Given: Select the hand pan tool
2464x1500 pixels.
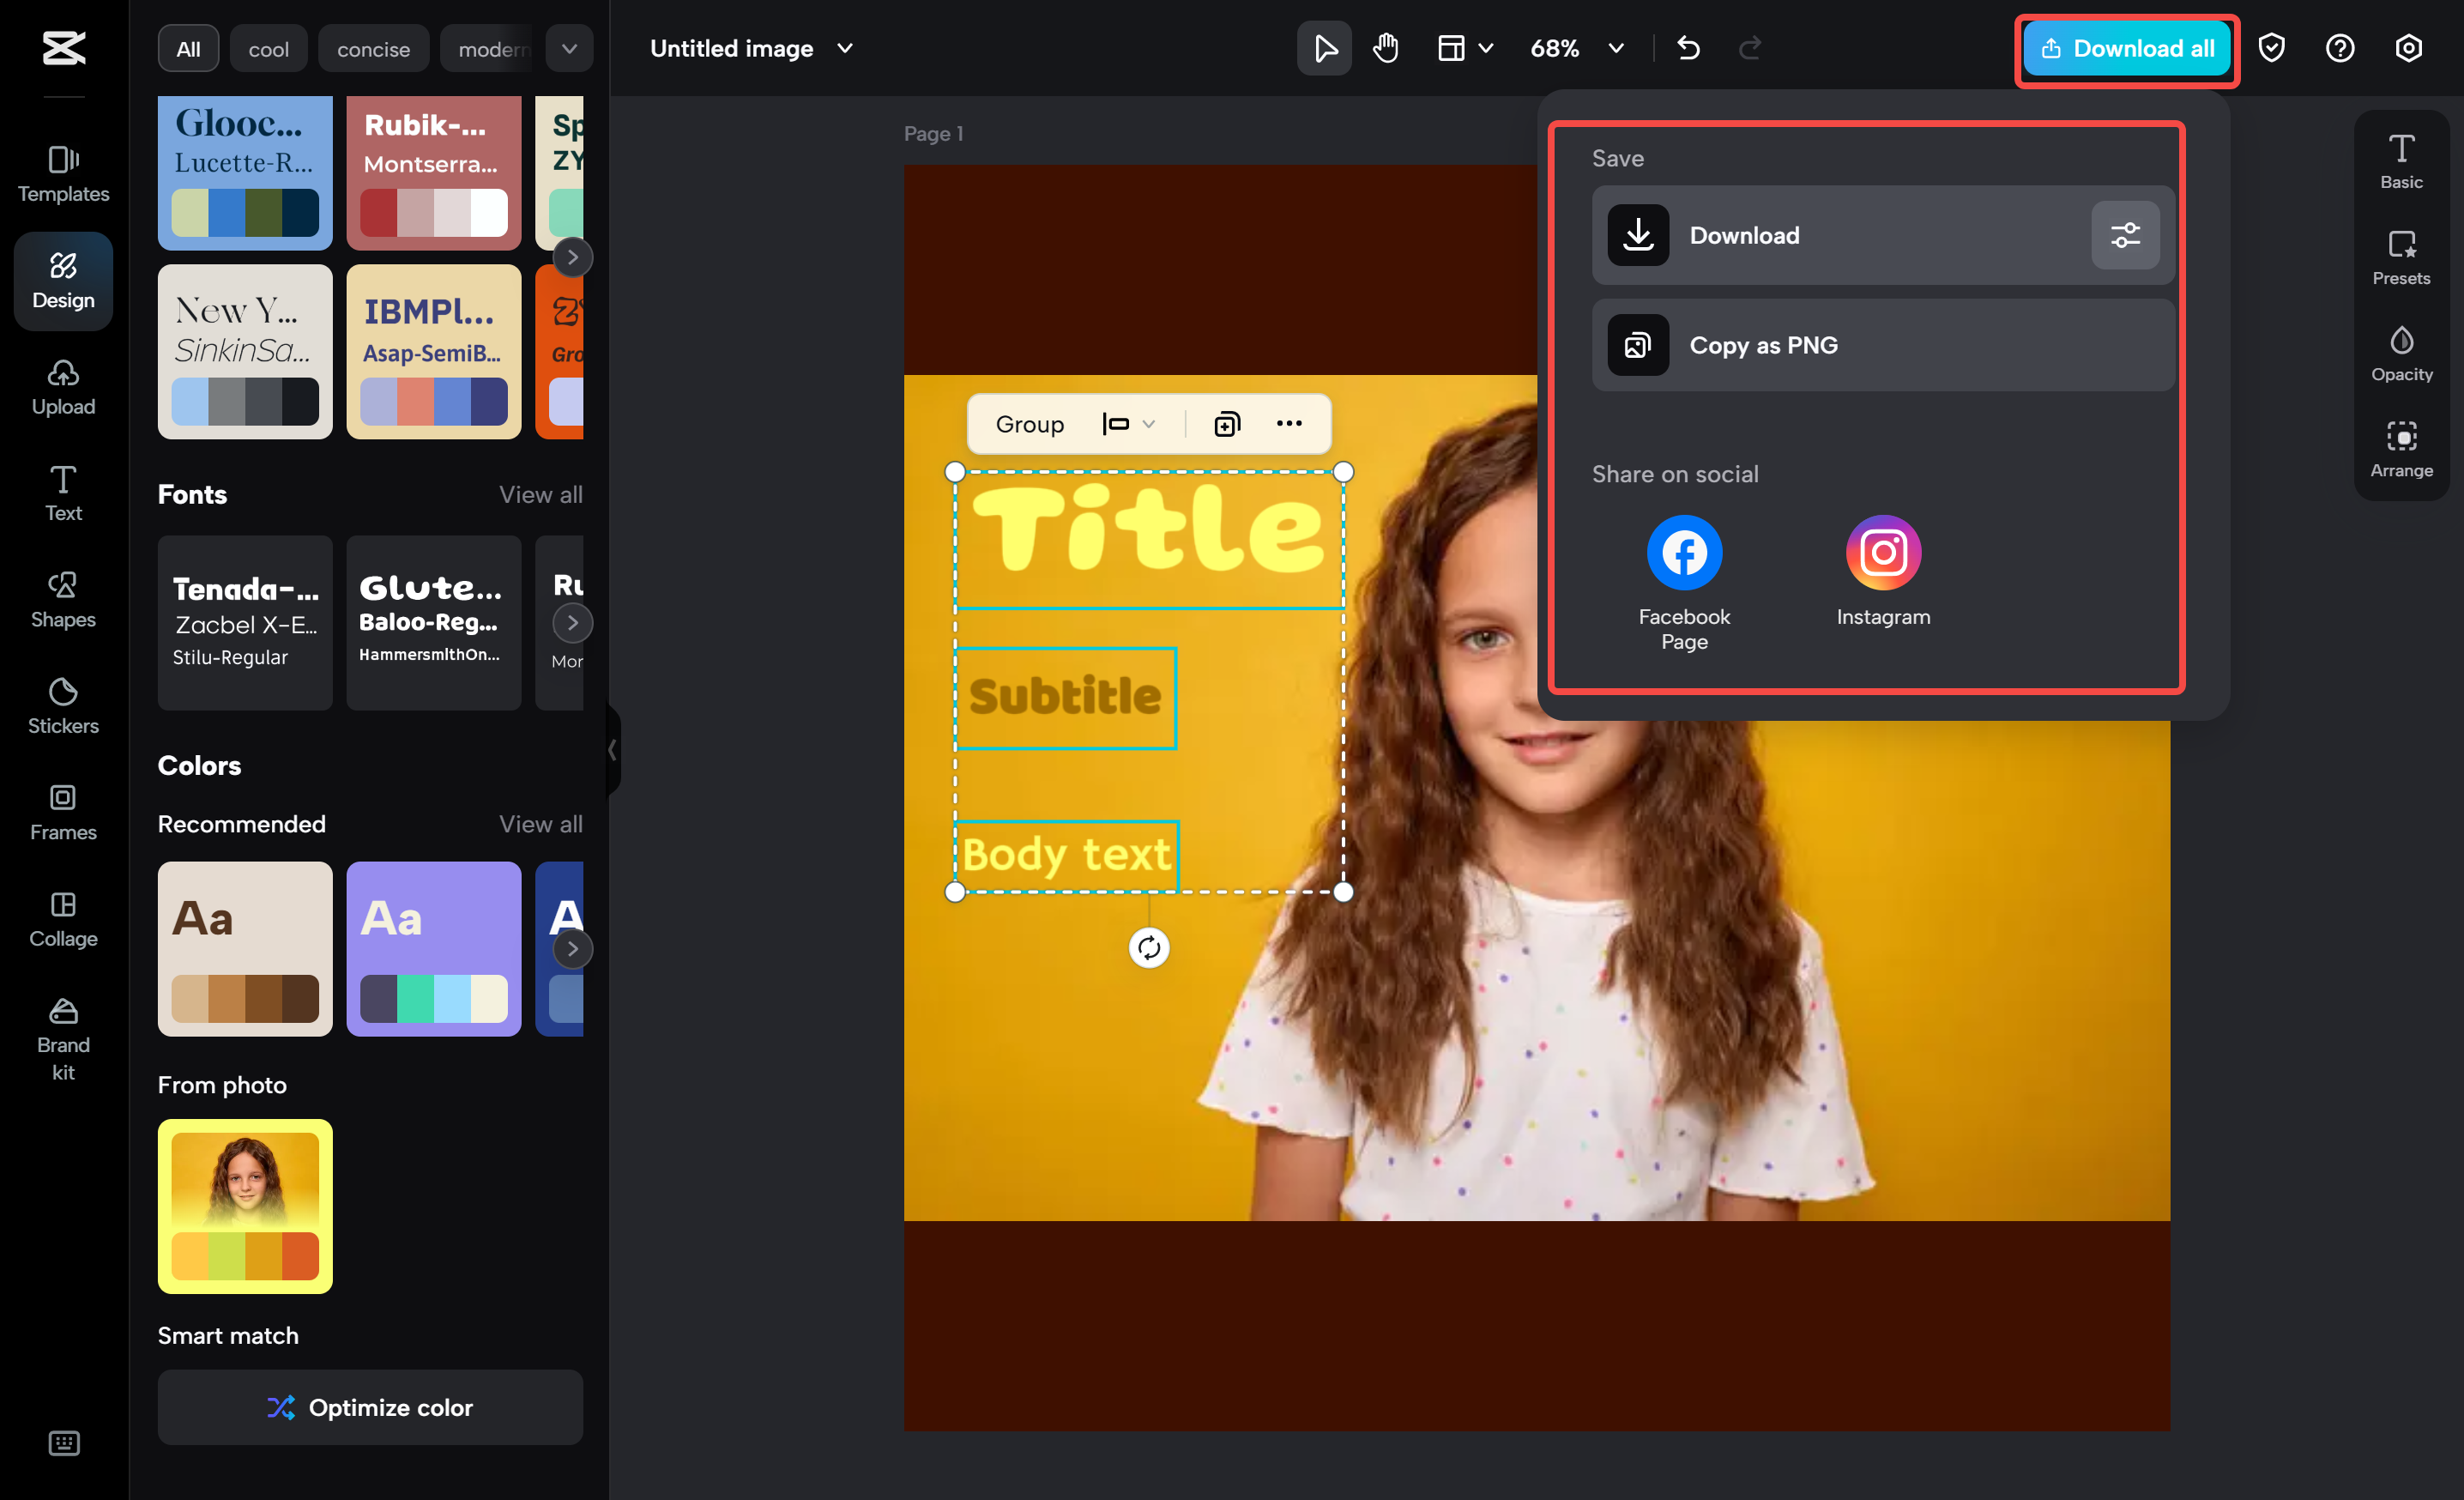Looking at the screenshot, I should pyautogui.click(x=1385, y=47).
